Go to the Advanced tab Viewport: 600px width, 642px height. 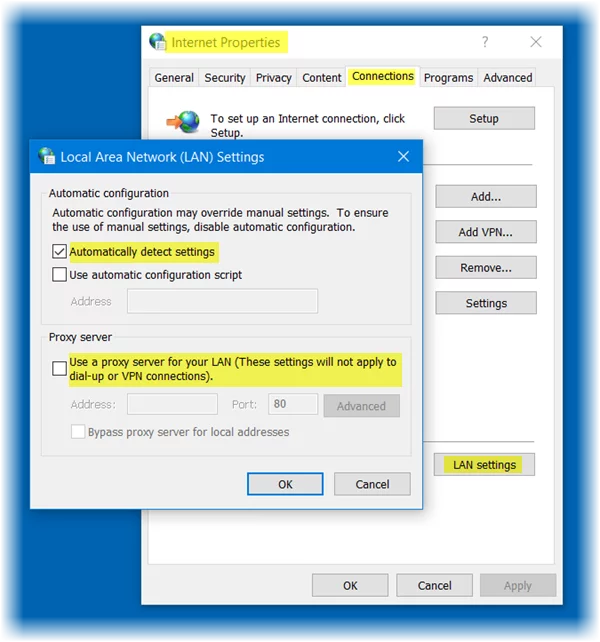[508, 78]
